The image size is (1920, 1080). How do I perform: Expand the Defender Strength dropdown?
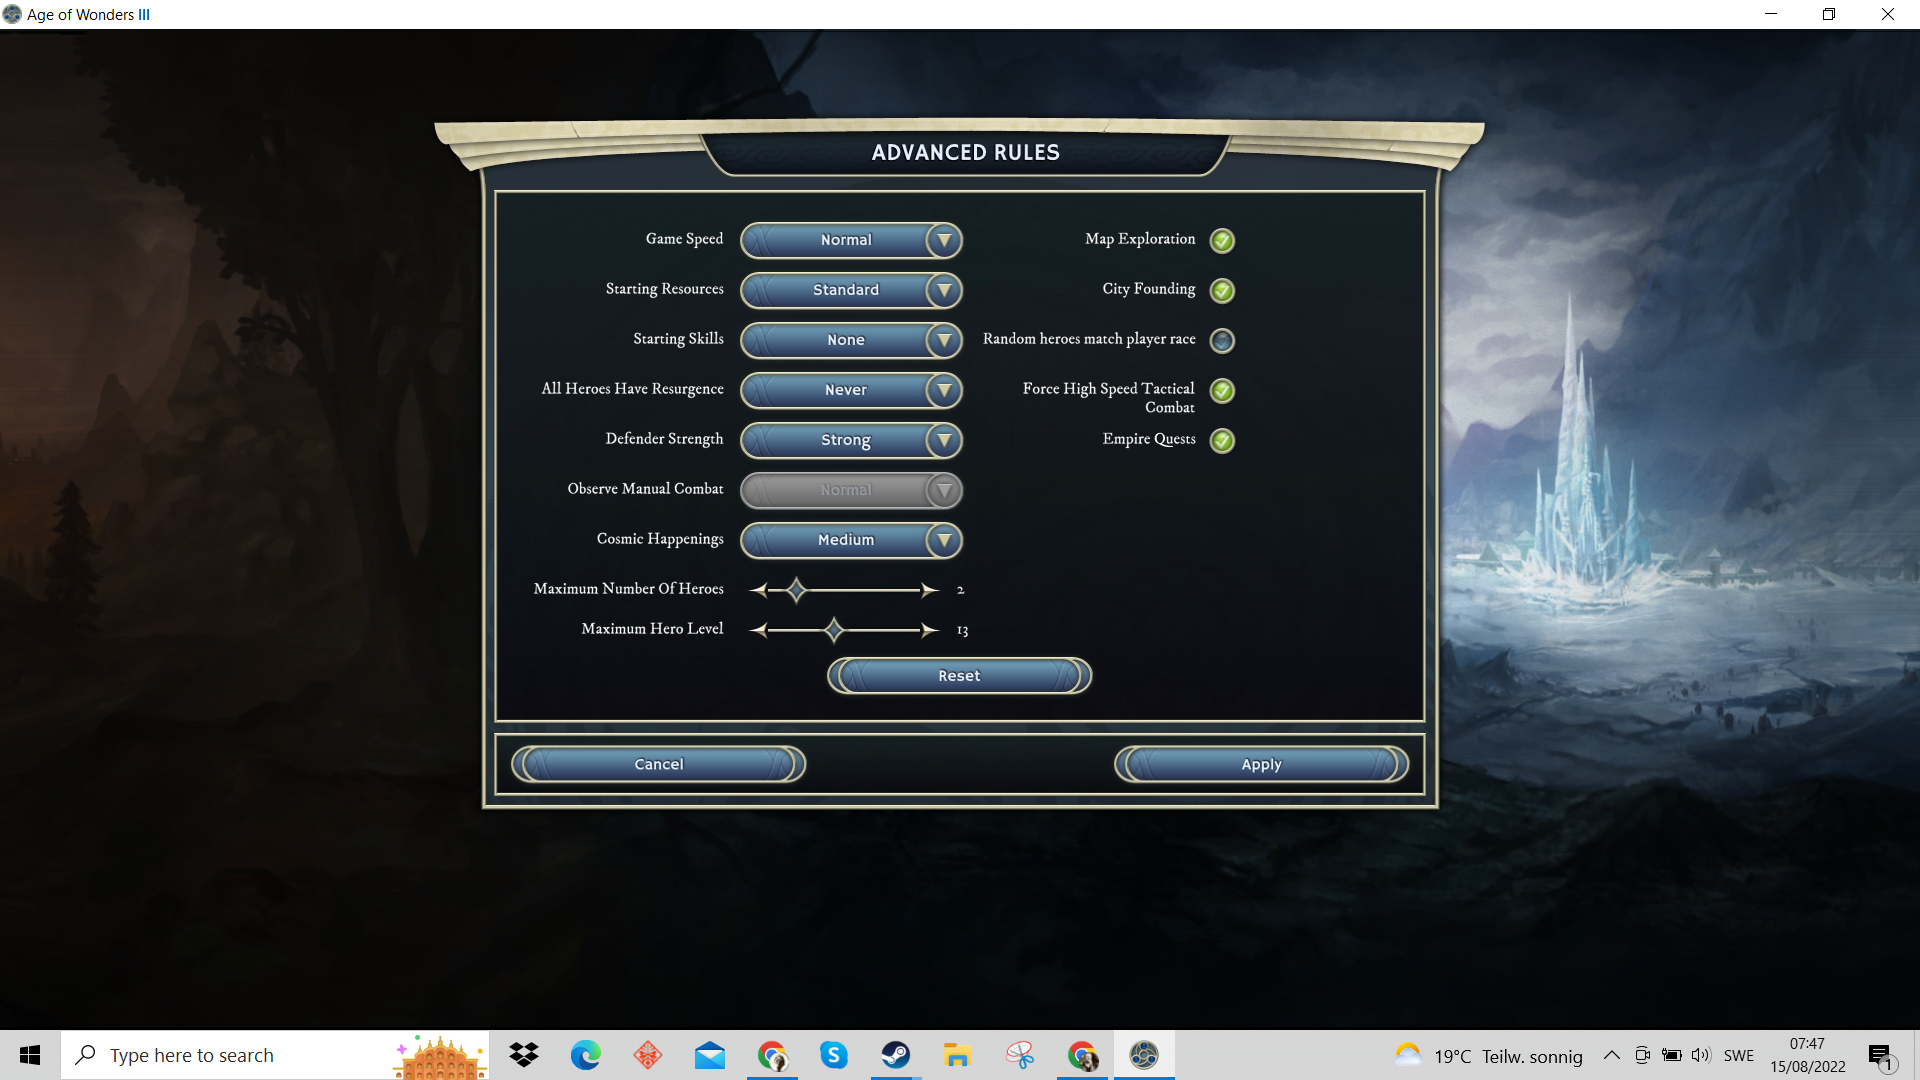pos(851,440)
